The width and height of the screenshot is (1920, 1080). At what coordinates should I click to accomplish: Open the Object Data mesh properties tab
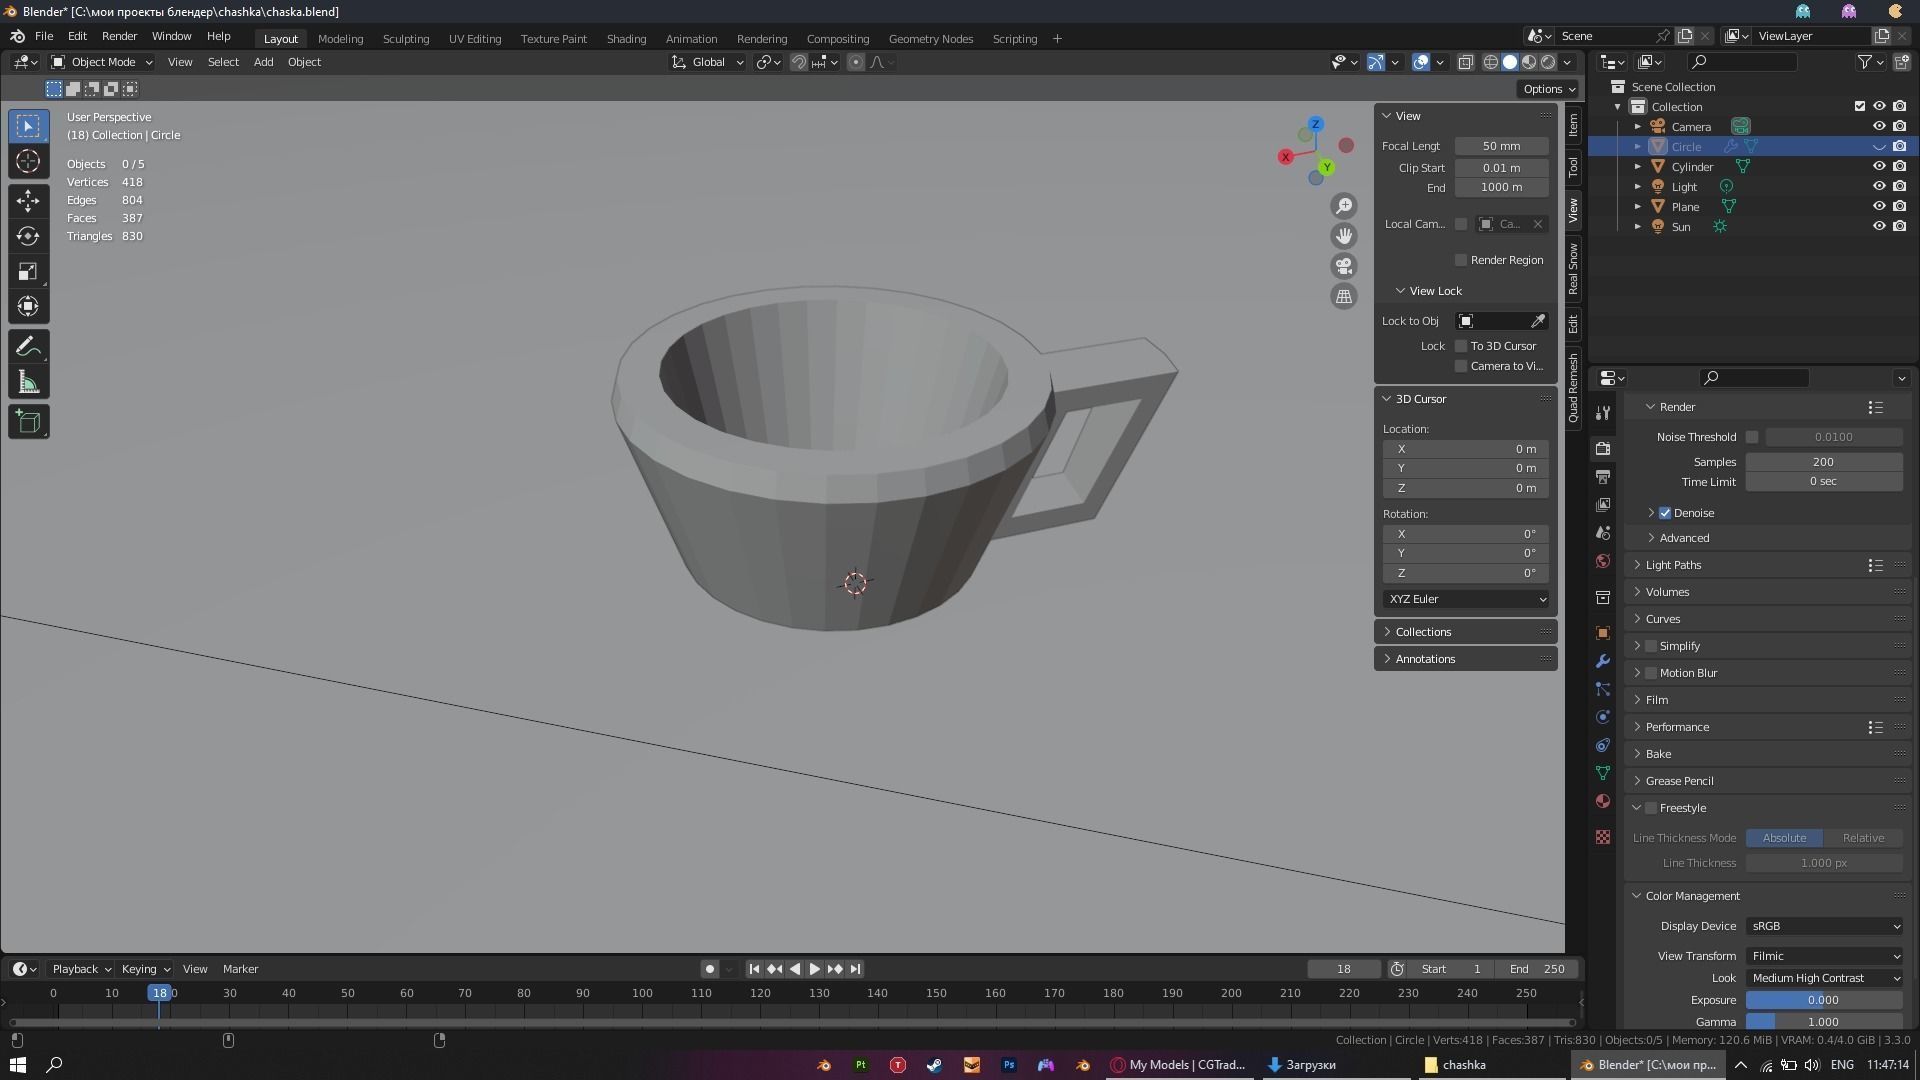tap(1603, 773)
